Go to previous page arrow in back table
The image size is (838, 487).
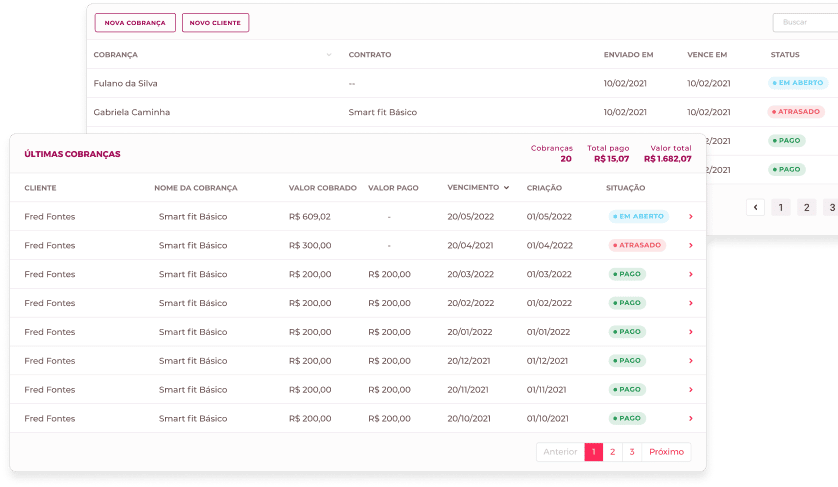755,207
